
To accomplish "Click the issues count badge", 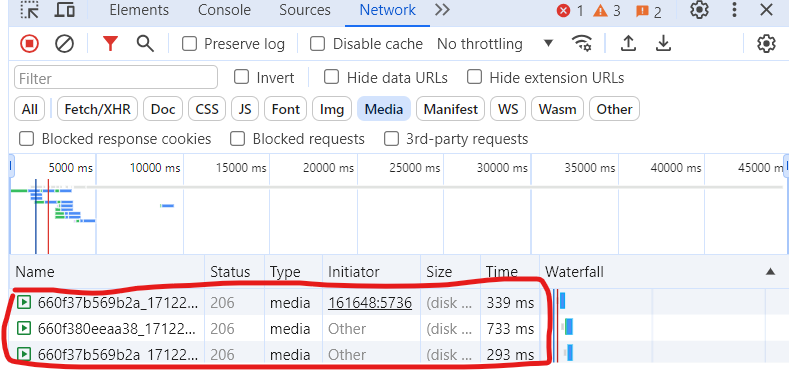I will 648,11.
